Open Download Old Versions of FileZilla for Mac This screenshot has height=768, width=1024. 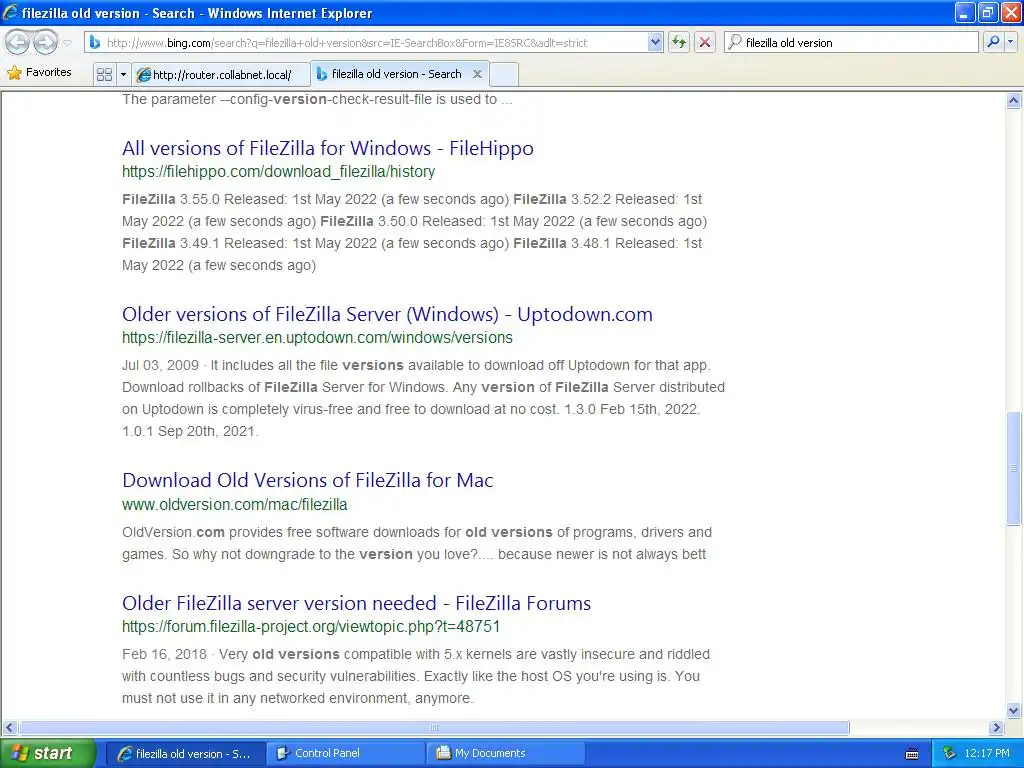308,480
